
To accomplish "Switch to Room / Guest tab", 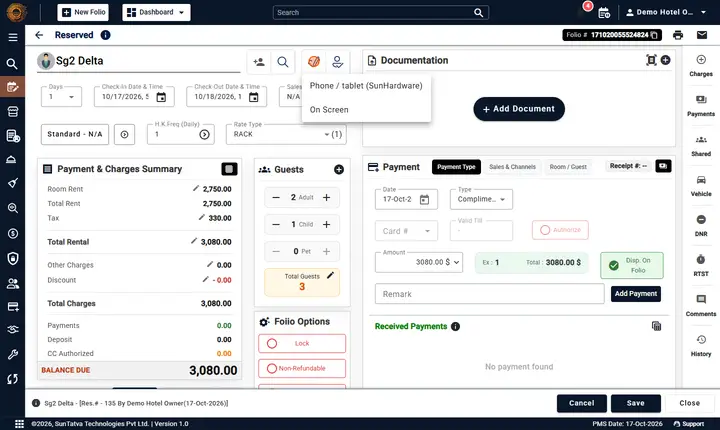I will point(568,167).
